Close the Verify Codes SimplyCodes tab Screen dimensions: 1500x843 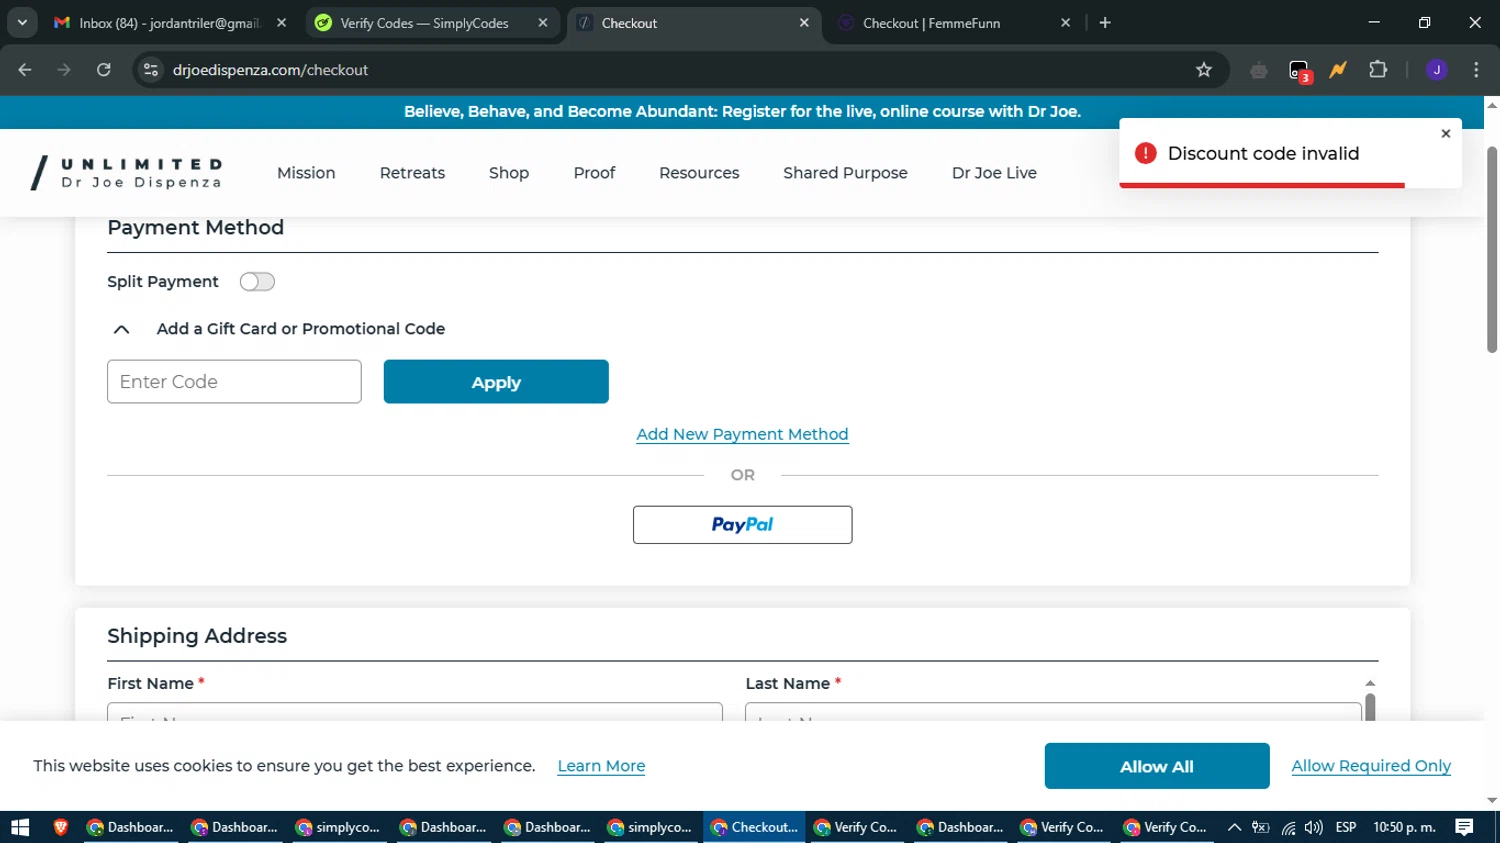click(x=543, y=23)
